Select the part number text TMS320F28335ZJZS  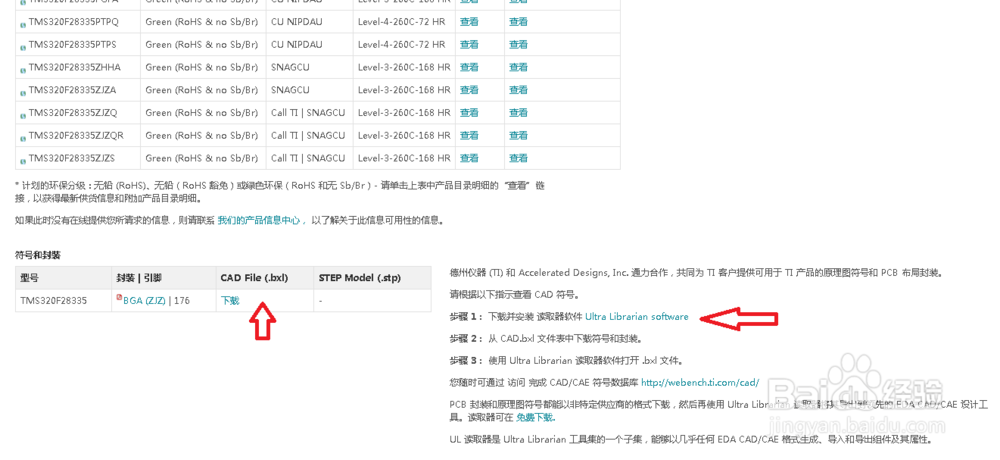coord(72,158)
